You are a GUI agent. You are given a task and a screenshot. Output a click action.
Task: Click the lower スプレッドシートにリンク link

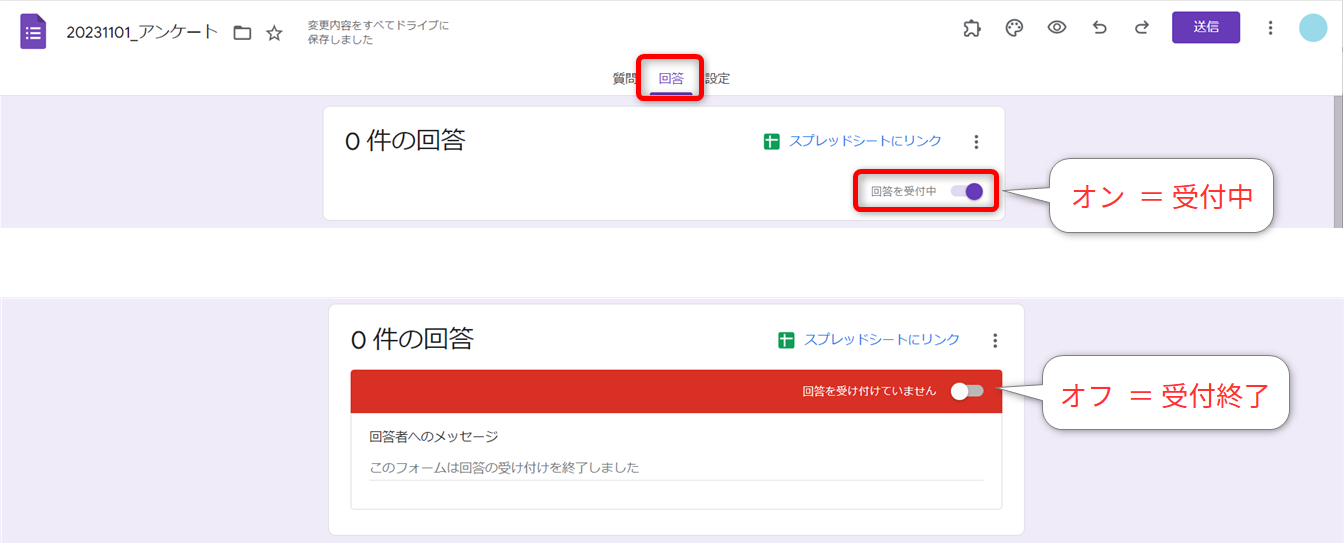pyautogui.click(x=881, y=340)
